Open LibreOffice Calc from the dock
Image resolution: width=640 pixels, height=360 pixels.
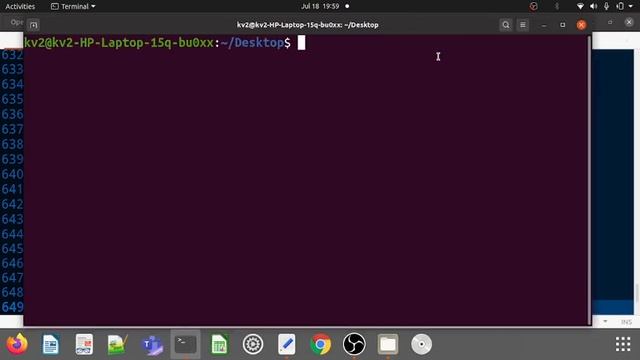click(219, 344)
